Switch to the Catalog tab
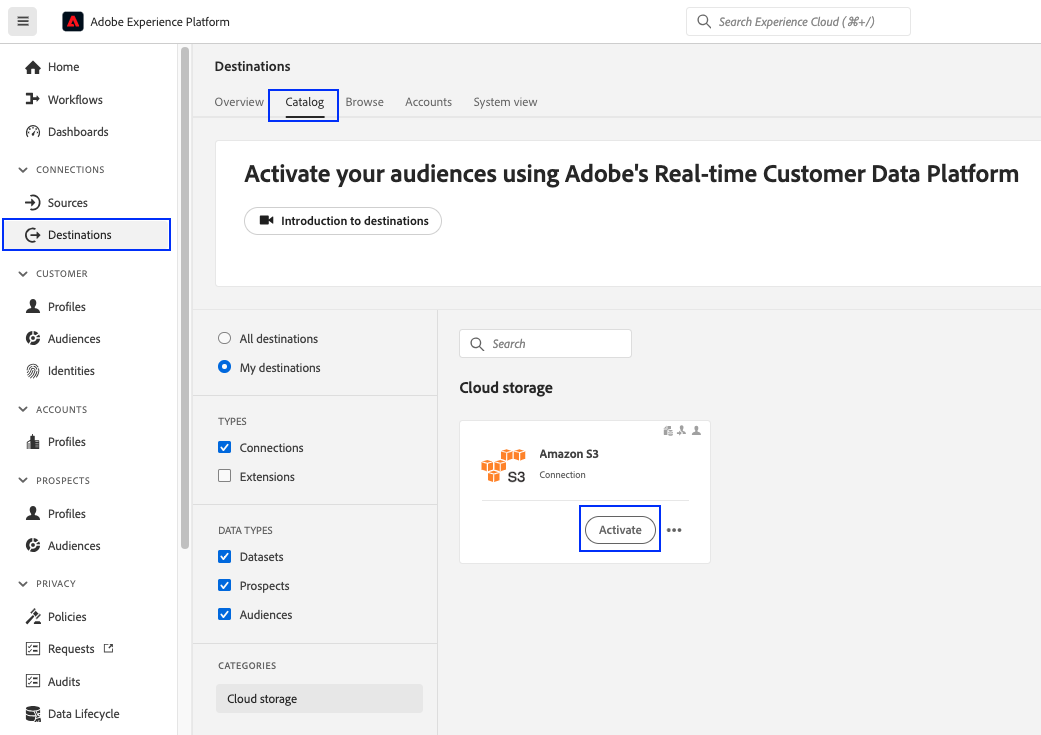Image resolution: width=1041 pixels, height=735 pixels. [x=305, y=102]
